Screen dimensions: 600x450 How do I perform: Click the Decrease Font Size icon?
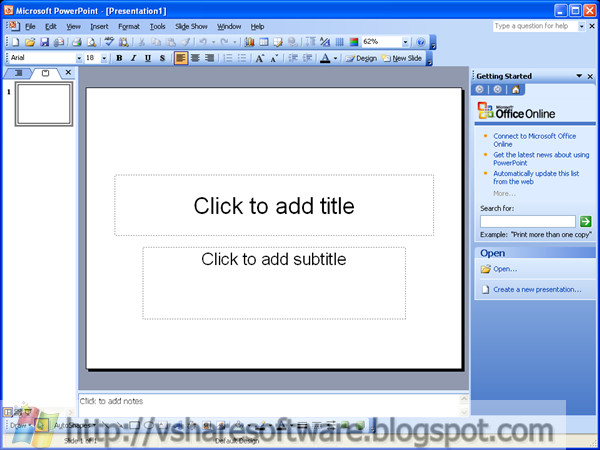(x=274, y=58)
